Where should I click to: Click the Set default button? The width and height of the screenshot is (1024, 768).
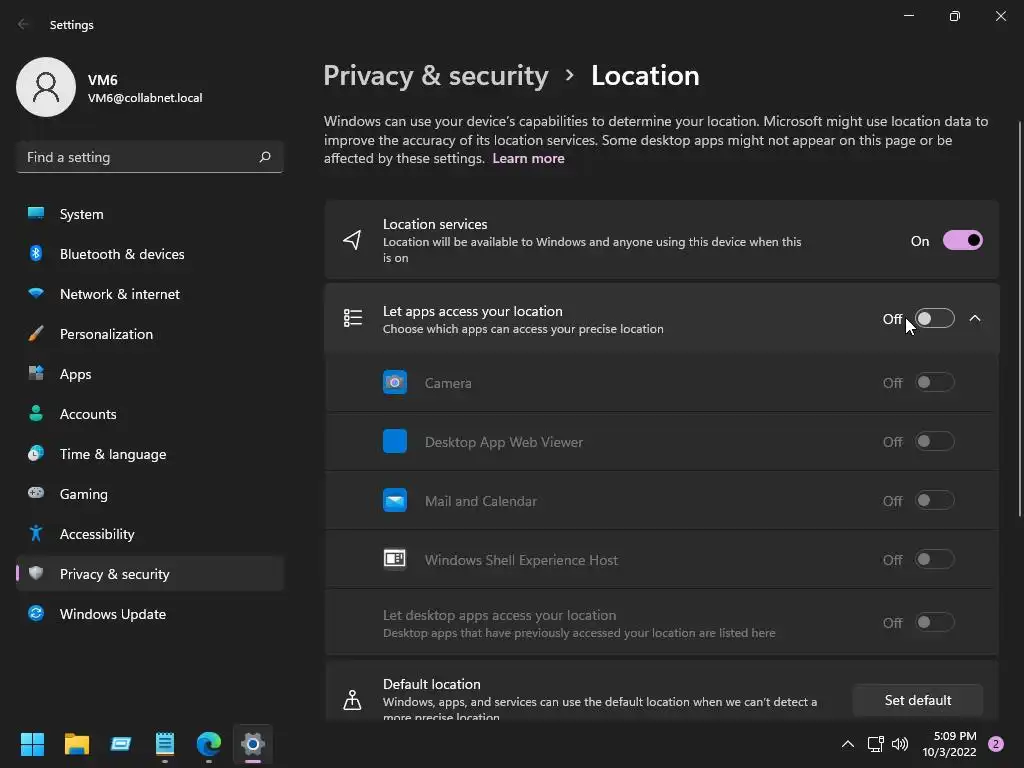[x=917, y=700]
